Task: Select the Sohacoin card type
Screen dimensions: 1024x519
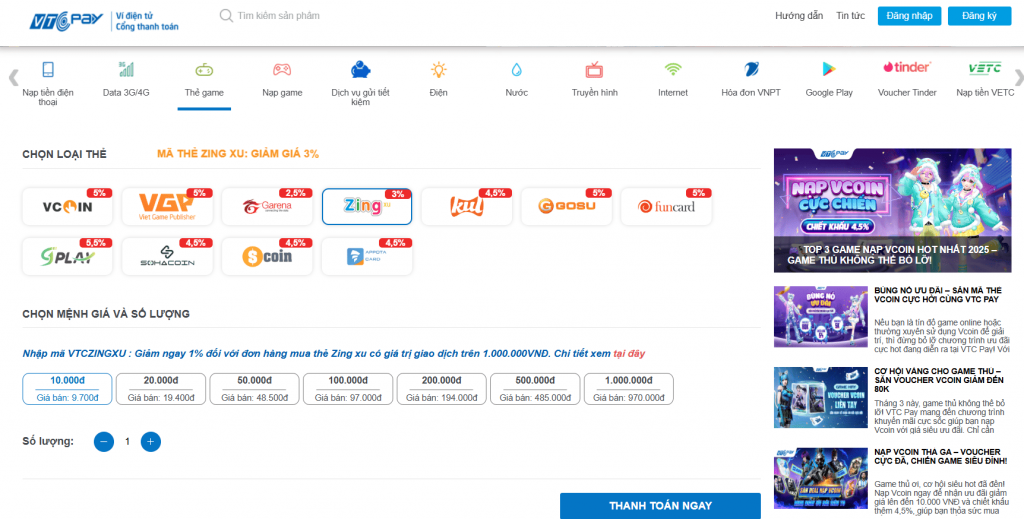Action: (x=167, y=257)
